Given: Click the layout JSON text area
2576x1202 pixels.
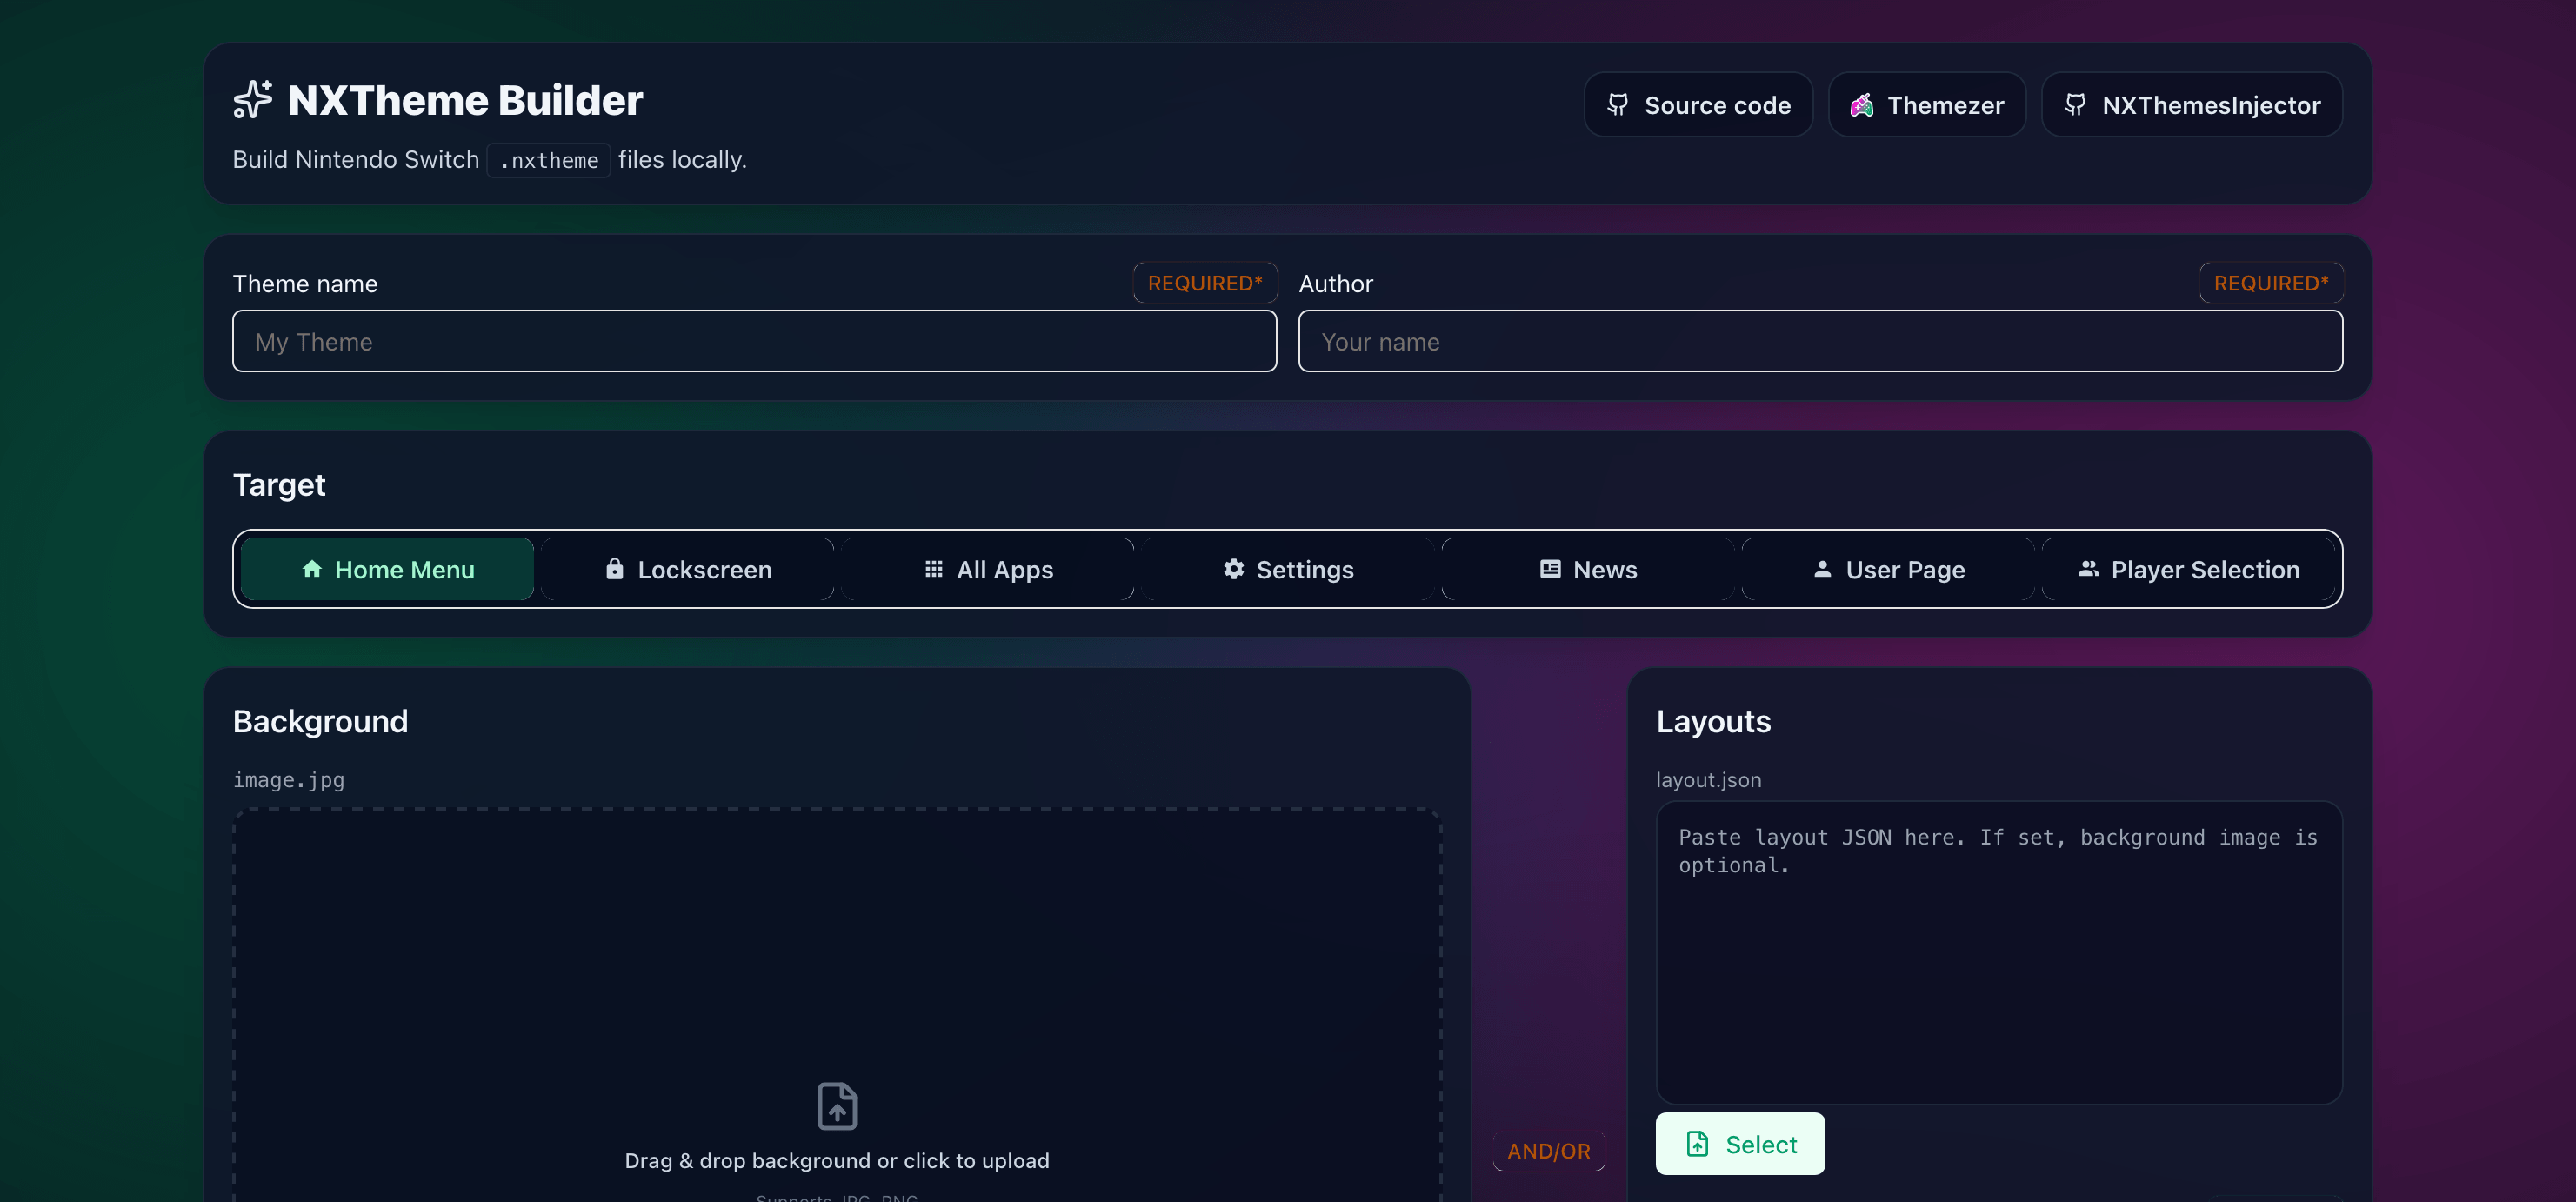Looking at the screenshot, I should coord(1999,952).
